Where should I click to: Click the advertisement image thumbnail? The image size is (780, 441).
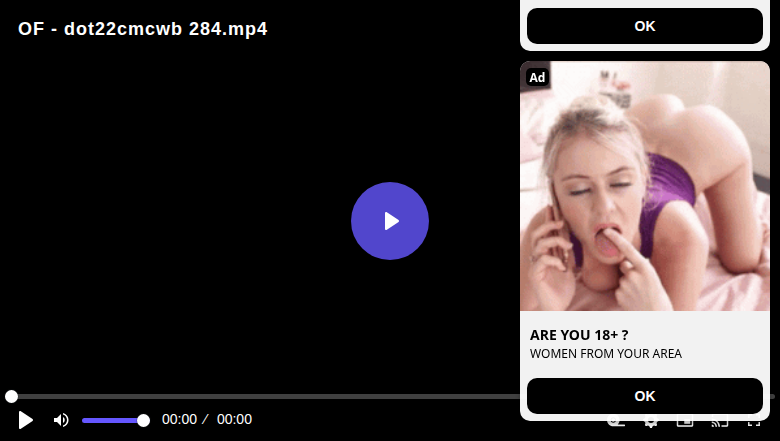tap(645, 186)
